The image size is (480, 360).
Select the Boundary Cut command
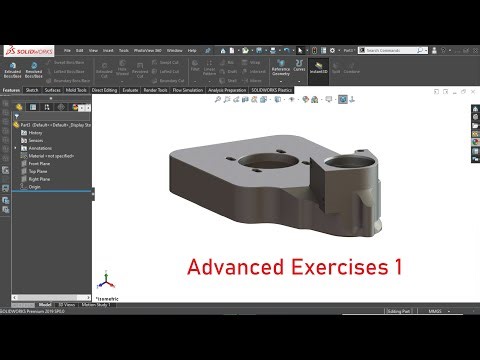click(168, 81)
